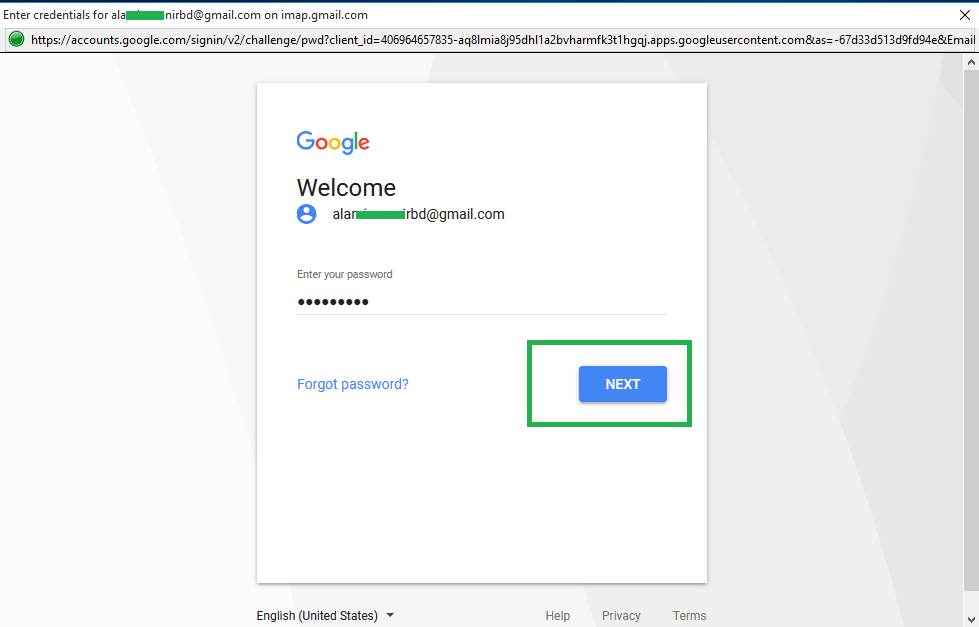Click the scrollbar down arrow

point(971,620)
